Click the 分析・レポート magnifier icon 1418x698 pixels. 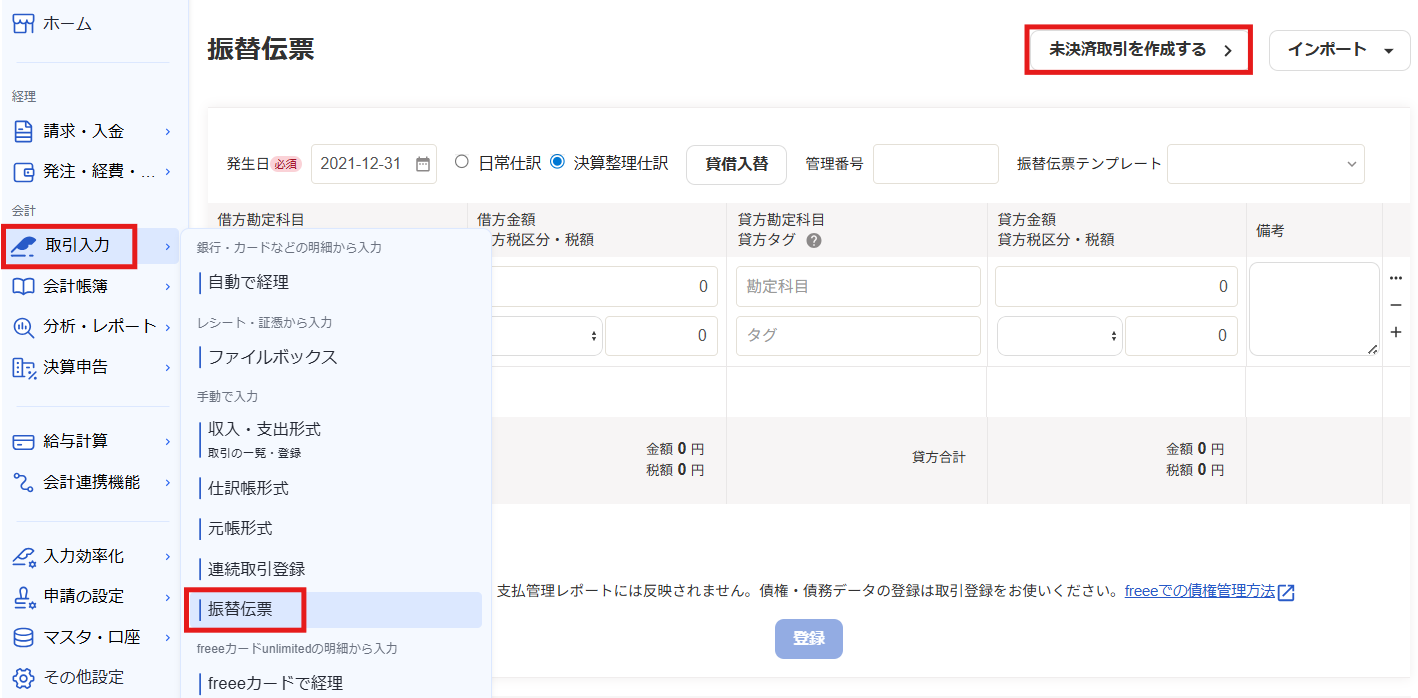coord(24,326)
